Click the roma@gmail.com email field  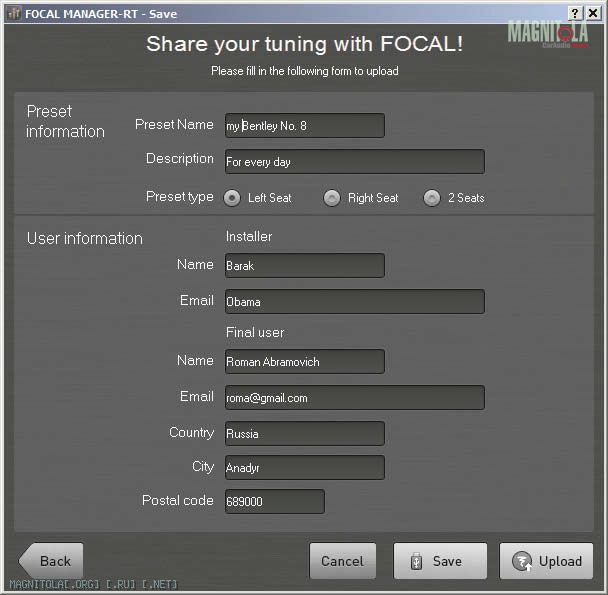(355, 398)
